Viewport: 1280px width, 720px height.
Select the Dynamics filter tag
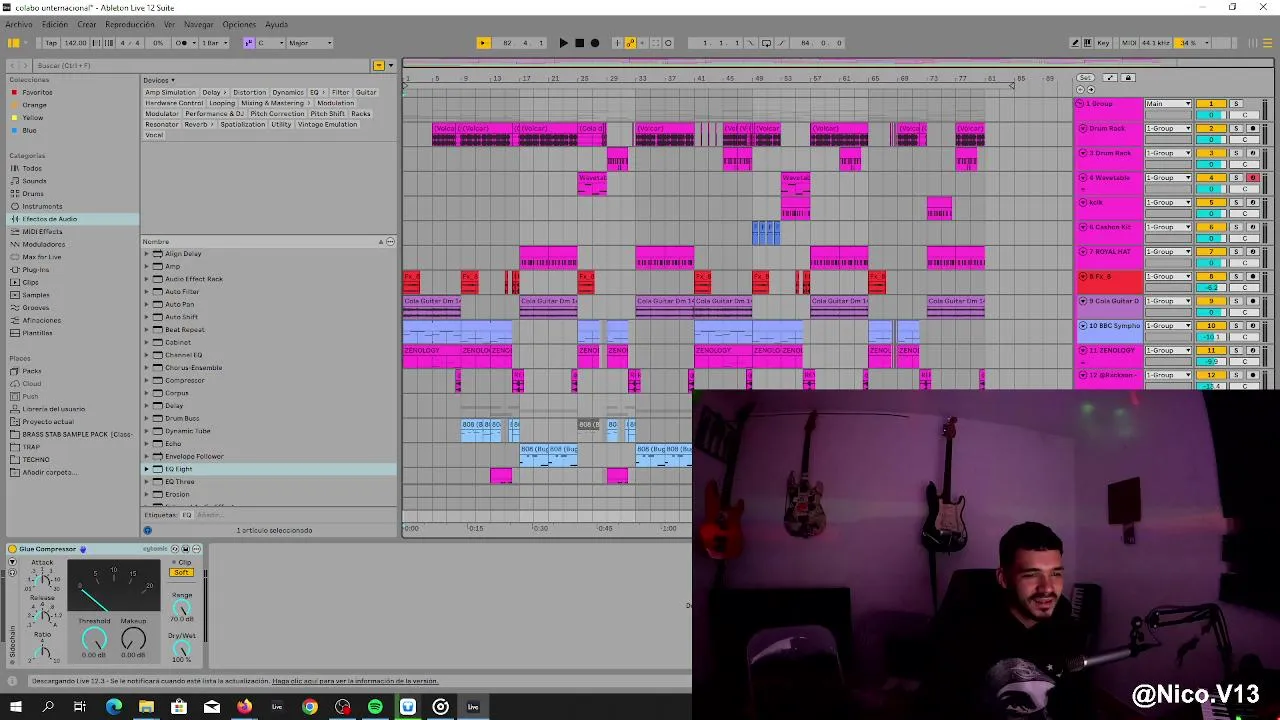point(288,92)
